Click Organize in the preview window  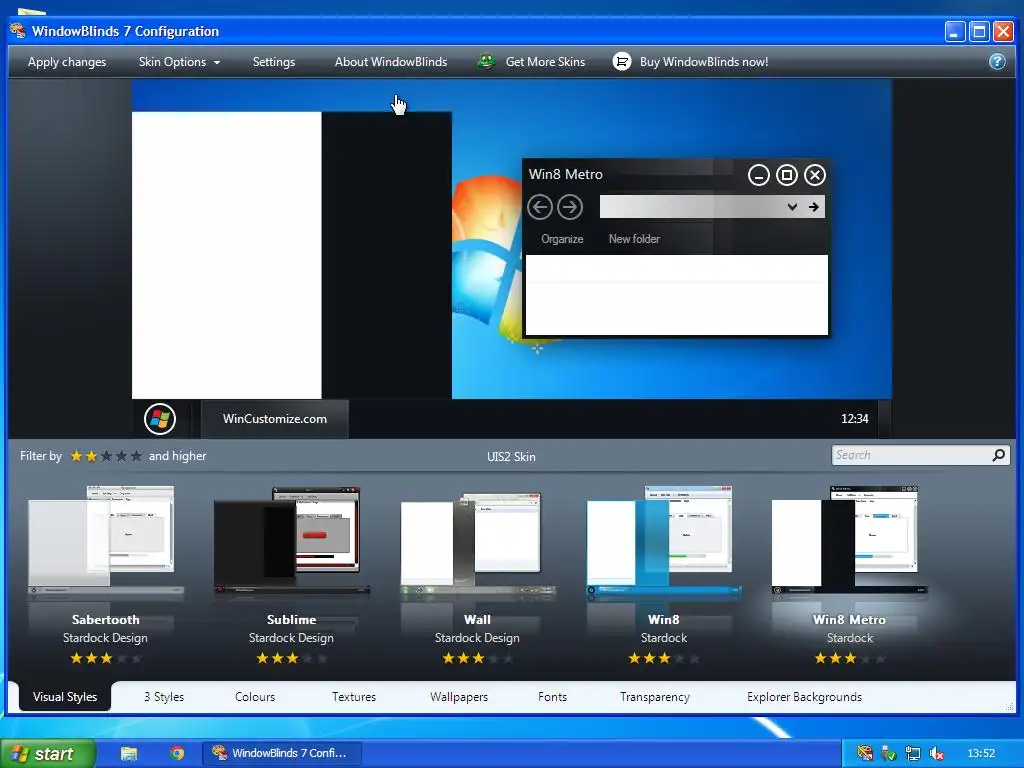click(562, 239)
